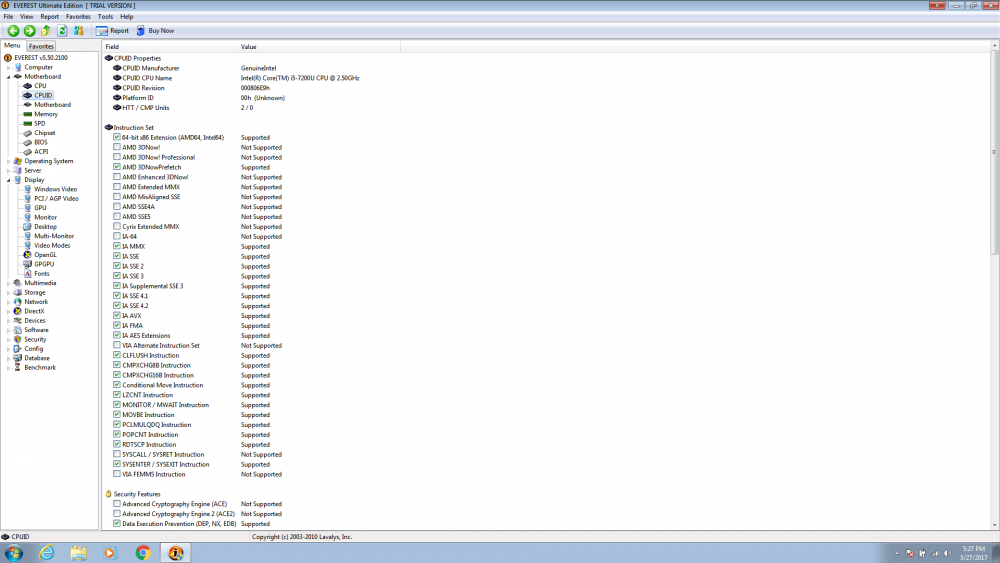Image resolution: width=1000 pixels, height=563 pixels.
Task: Select the GPU tree item
Action: [x=40, y=208]
